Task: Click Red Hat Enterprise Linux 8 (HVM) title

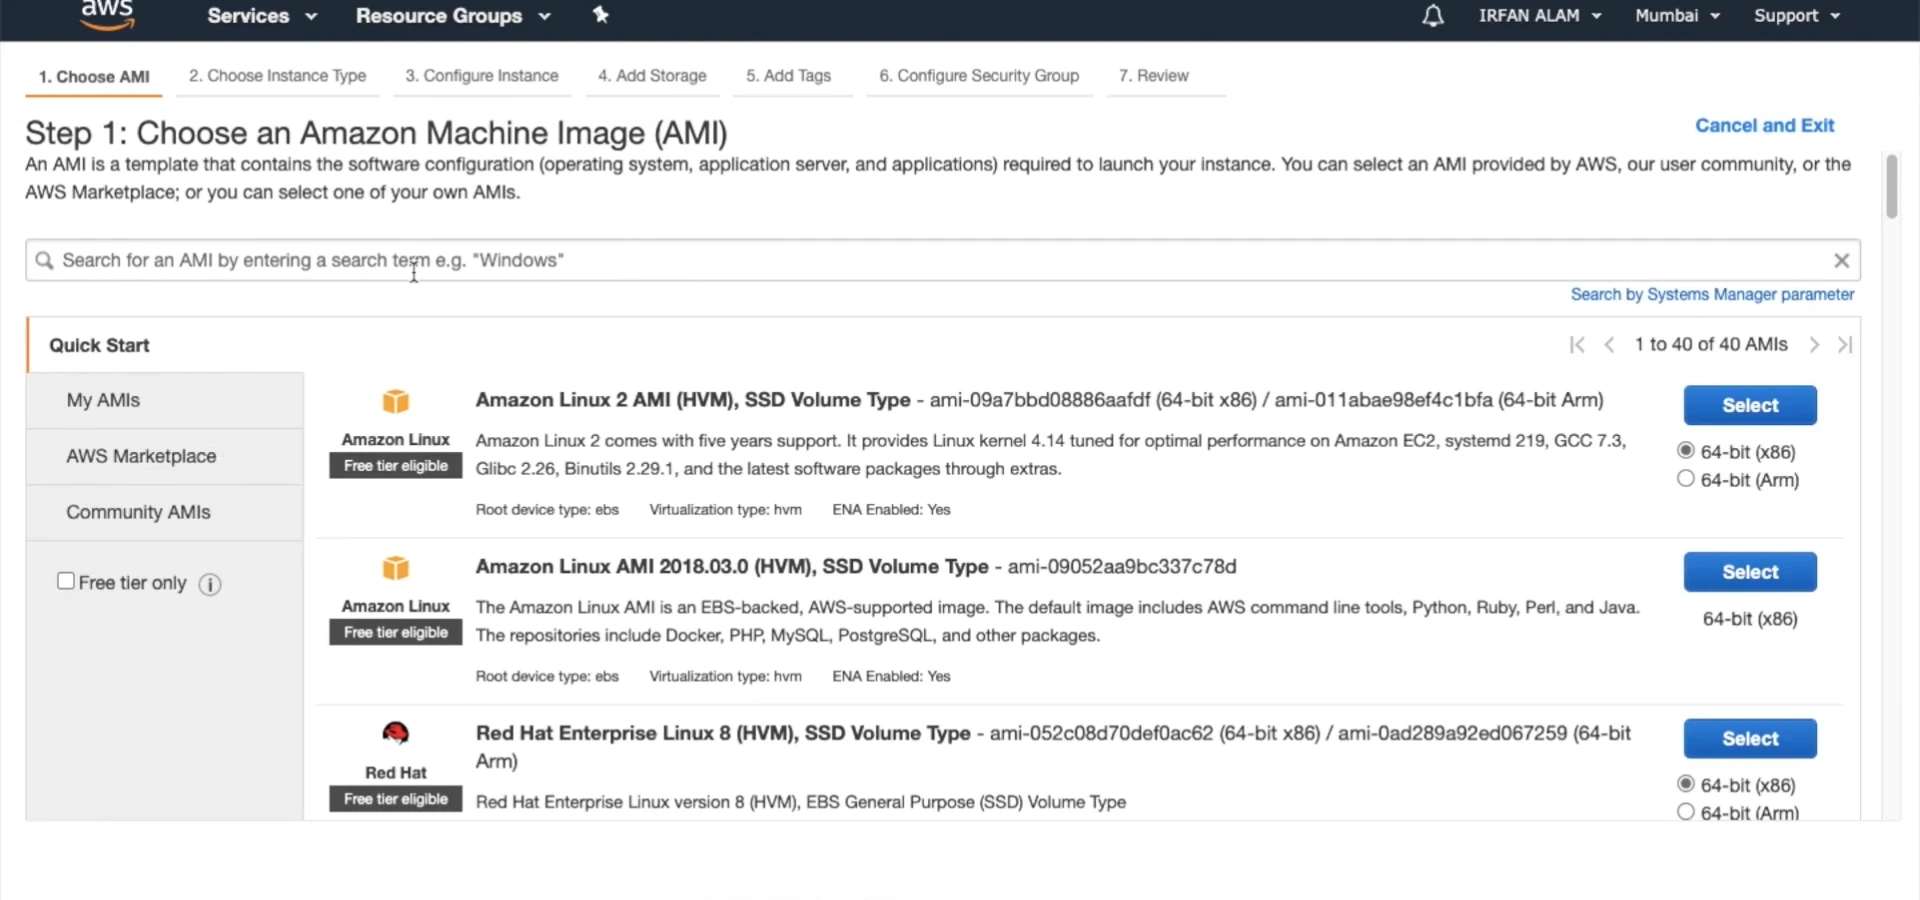Action: pos(723,733)
